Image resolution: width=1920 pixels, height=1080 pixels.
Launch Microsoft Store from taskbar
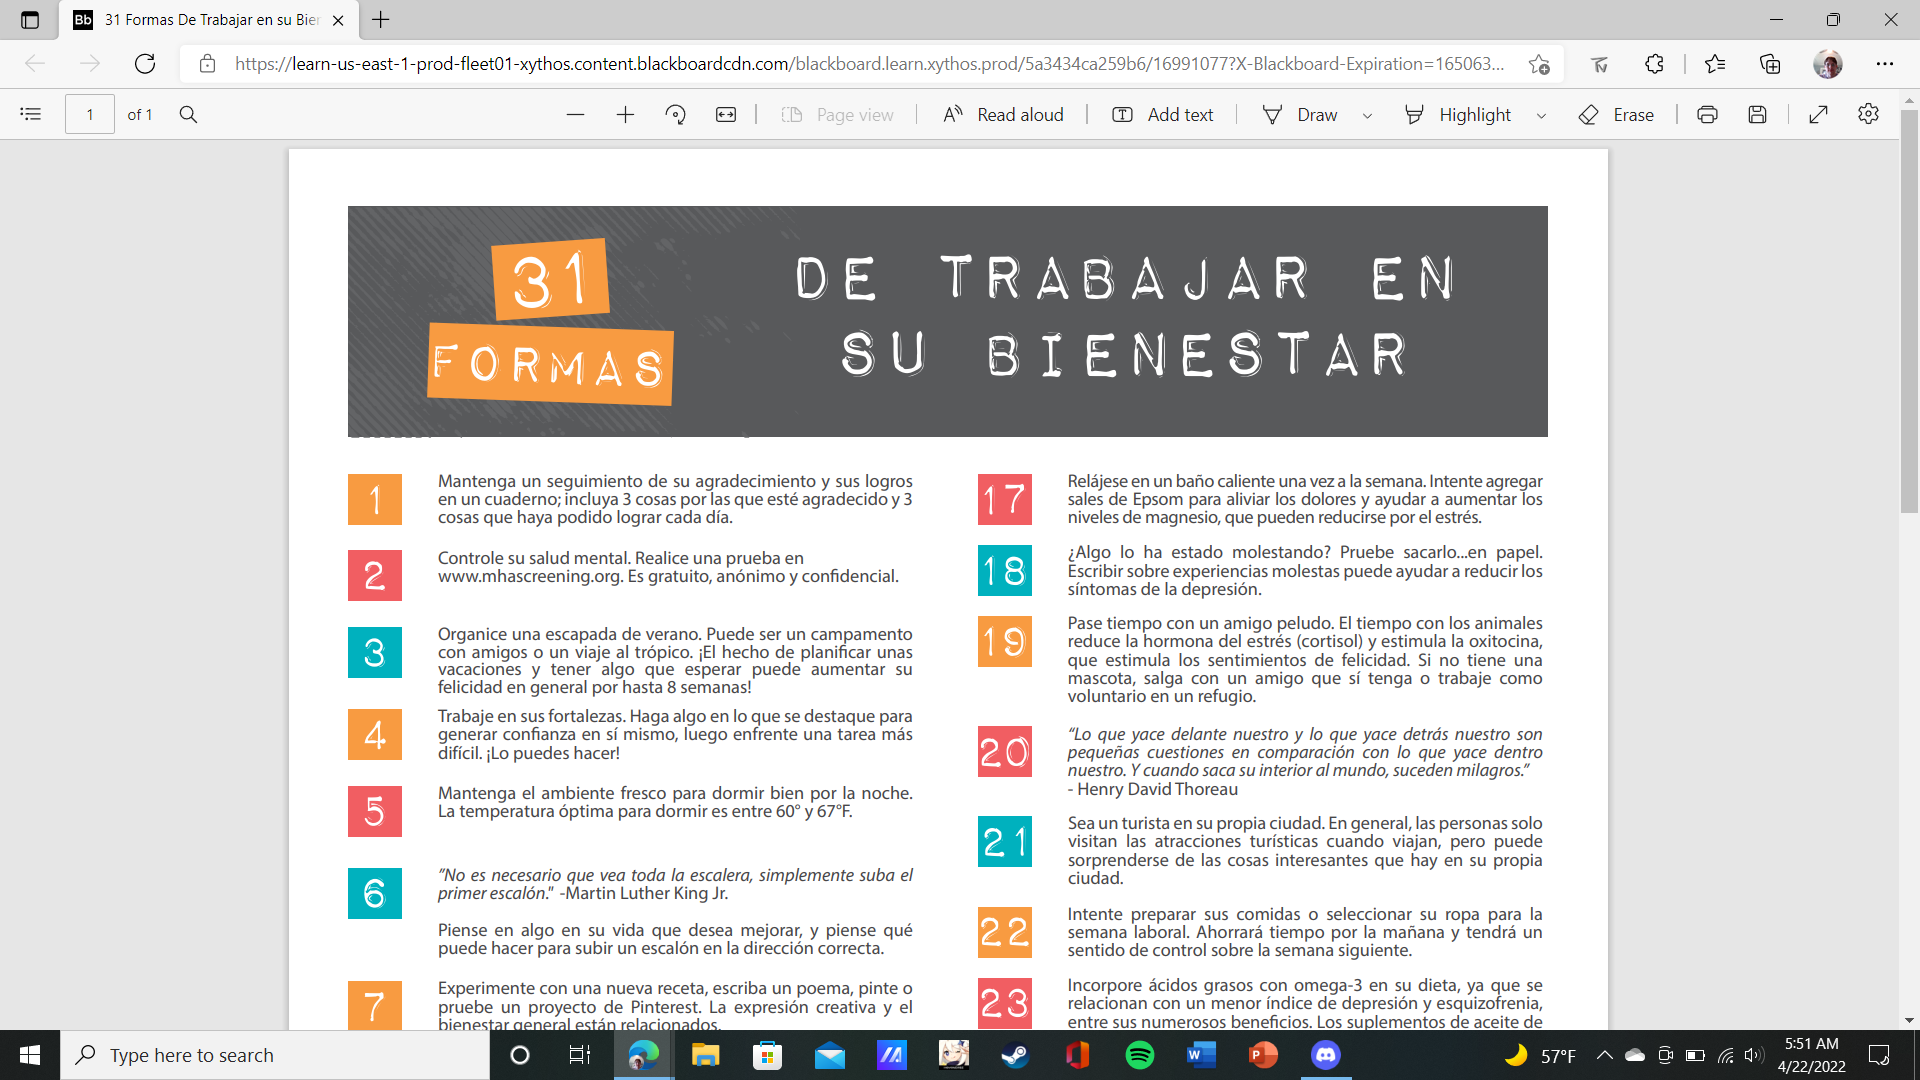coord(767,1055)
